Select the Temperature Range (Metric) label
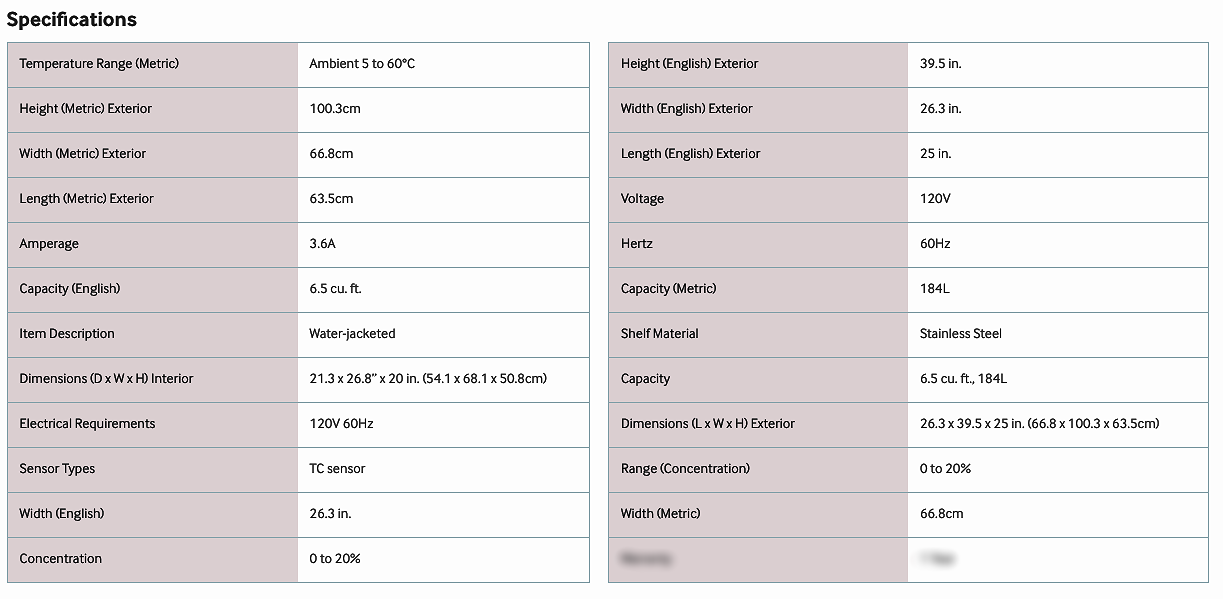 (99, 64)
